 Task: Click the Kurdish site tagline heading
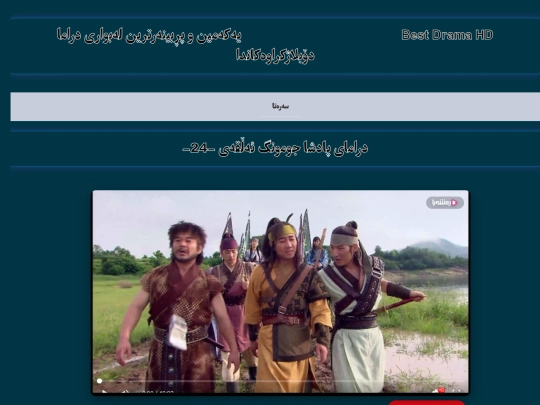click(186, 45)
